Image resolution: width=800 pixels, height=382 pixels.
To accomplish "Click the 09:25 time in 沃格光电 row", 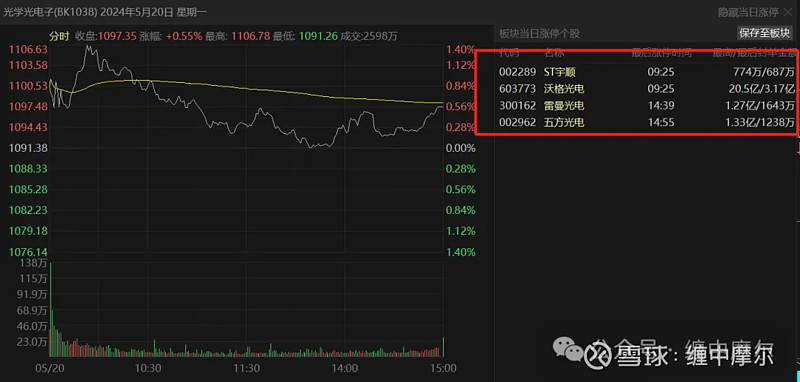I will (x=661, y=89).
